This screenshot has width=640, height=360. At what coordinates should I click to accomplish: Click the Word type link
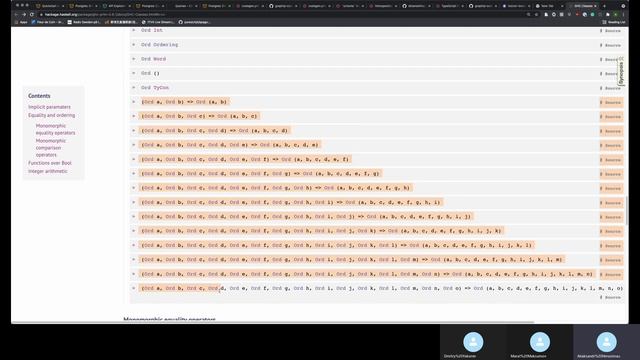(159, 59)
